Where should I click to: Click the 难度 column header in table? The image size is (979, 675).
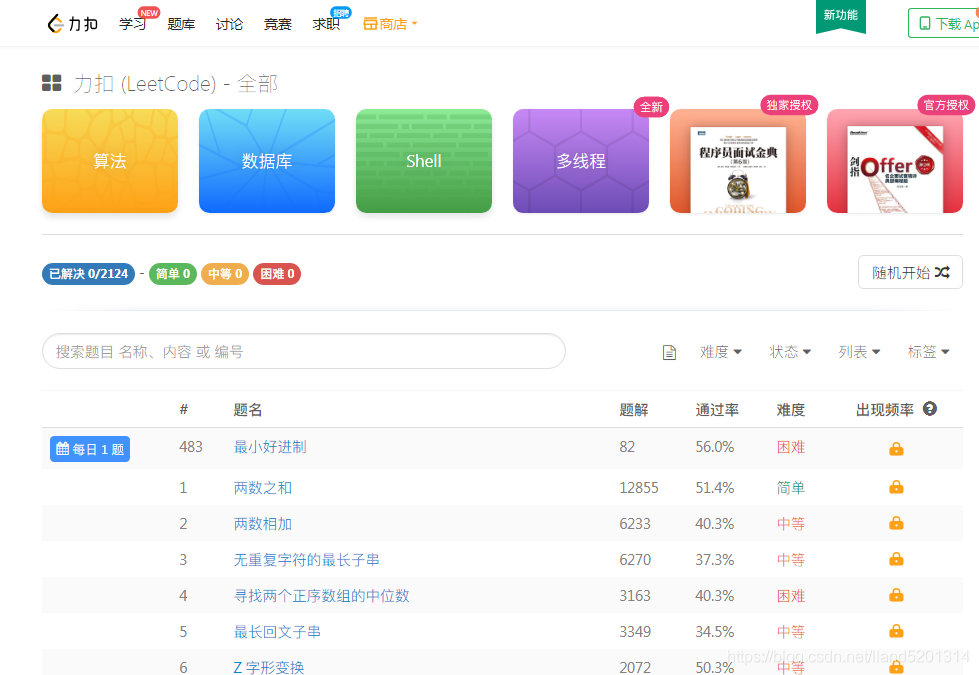(x=790, y=410)
